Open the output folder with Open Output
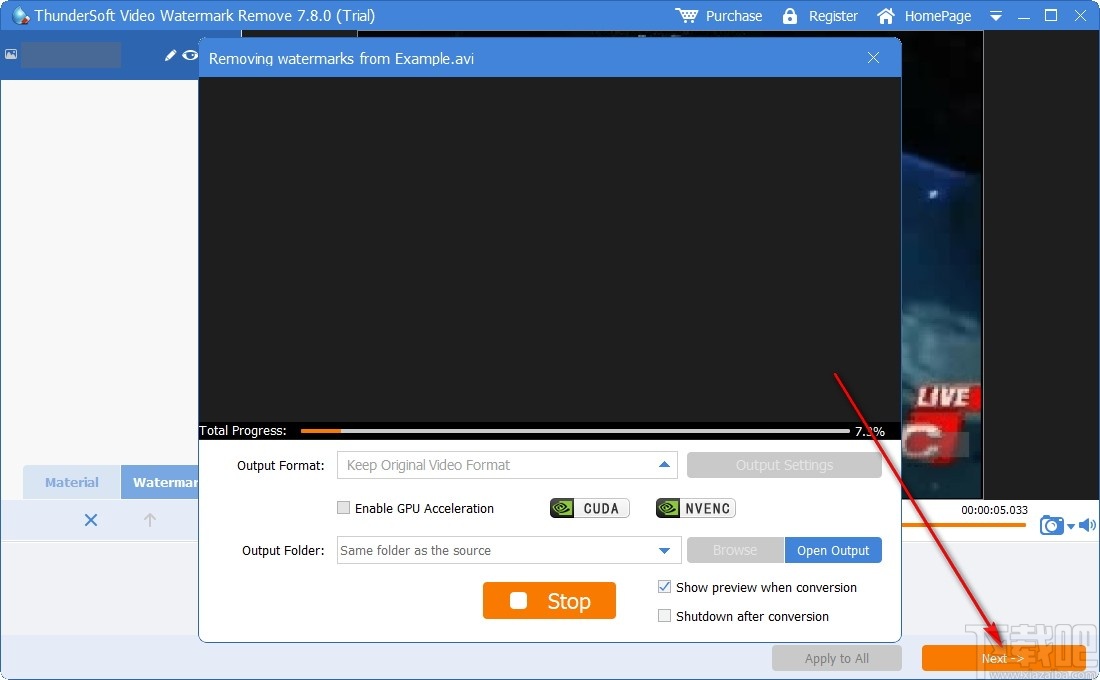Screen dimensions: 1100x680 833,550
